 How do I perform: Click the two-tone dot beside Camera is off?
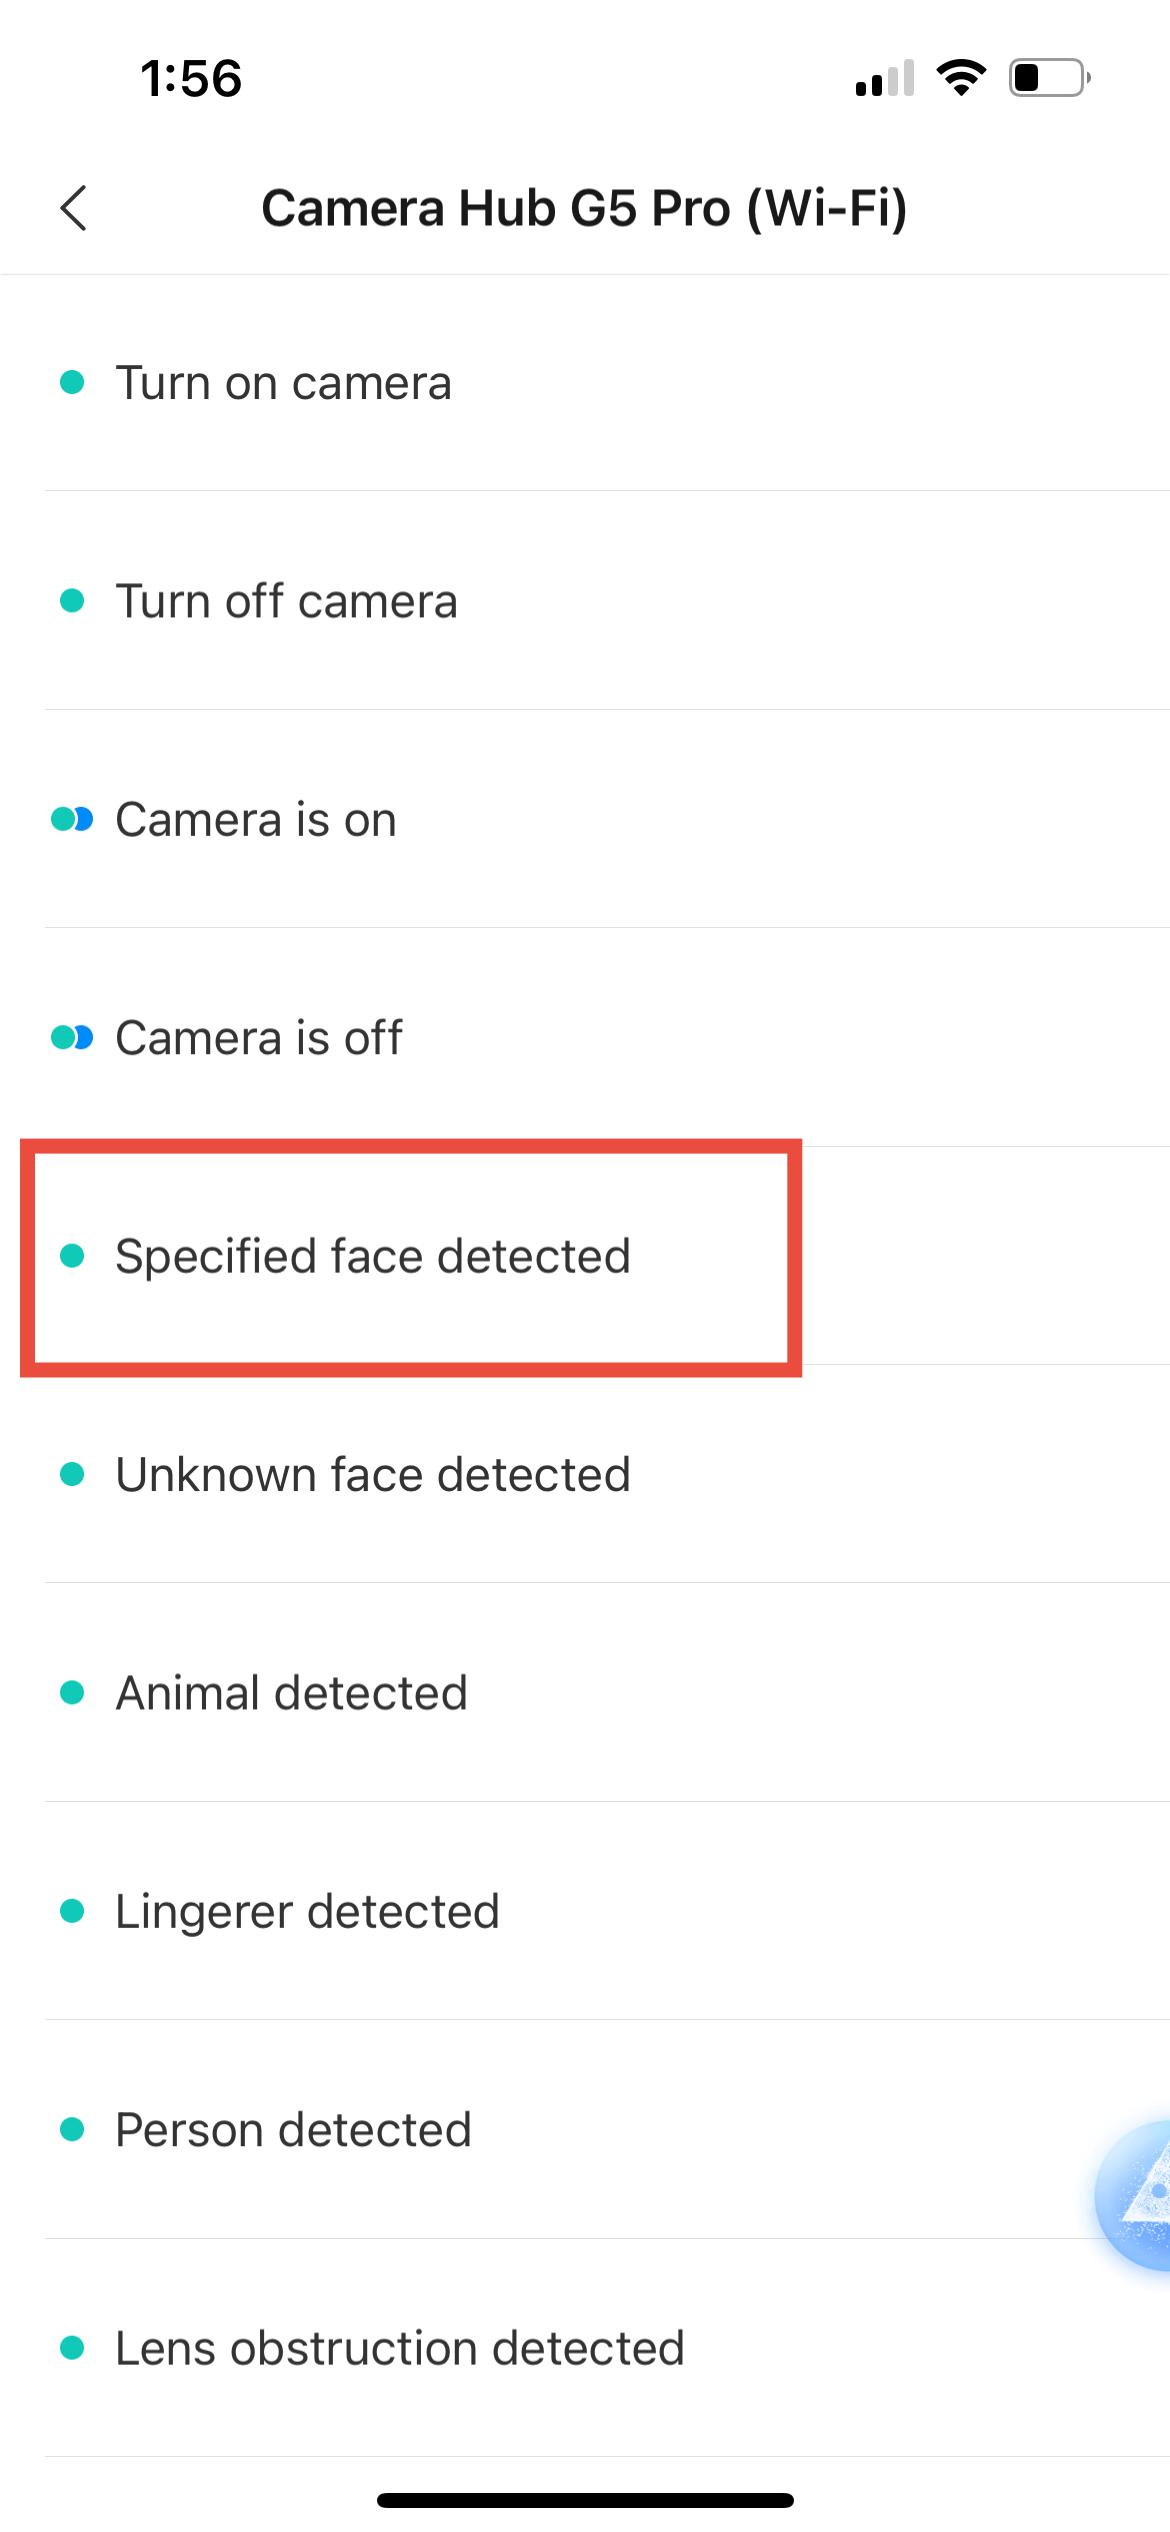tap(72, 1038)
